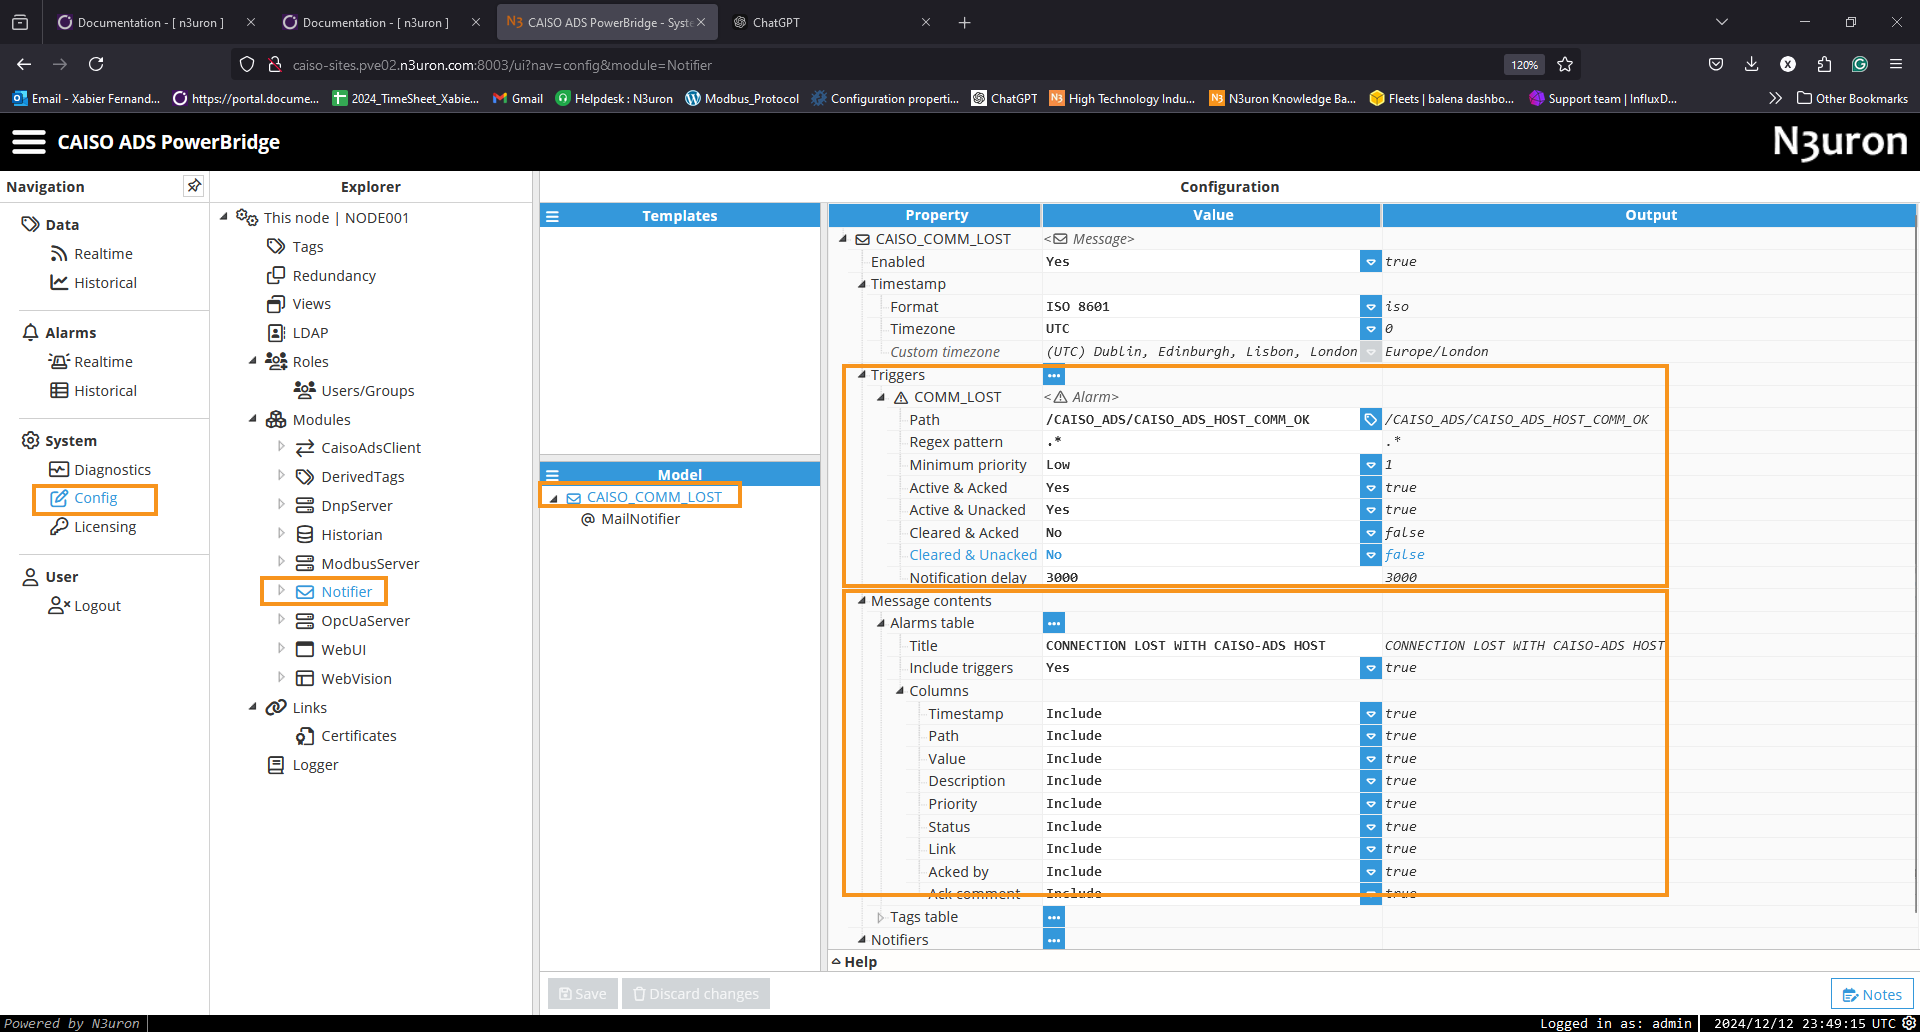Pin the Navigation panel
1920x1032 pixels.
click(x=194, y=186)
